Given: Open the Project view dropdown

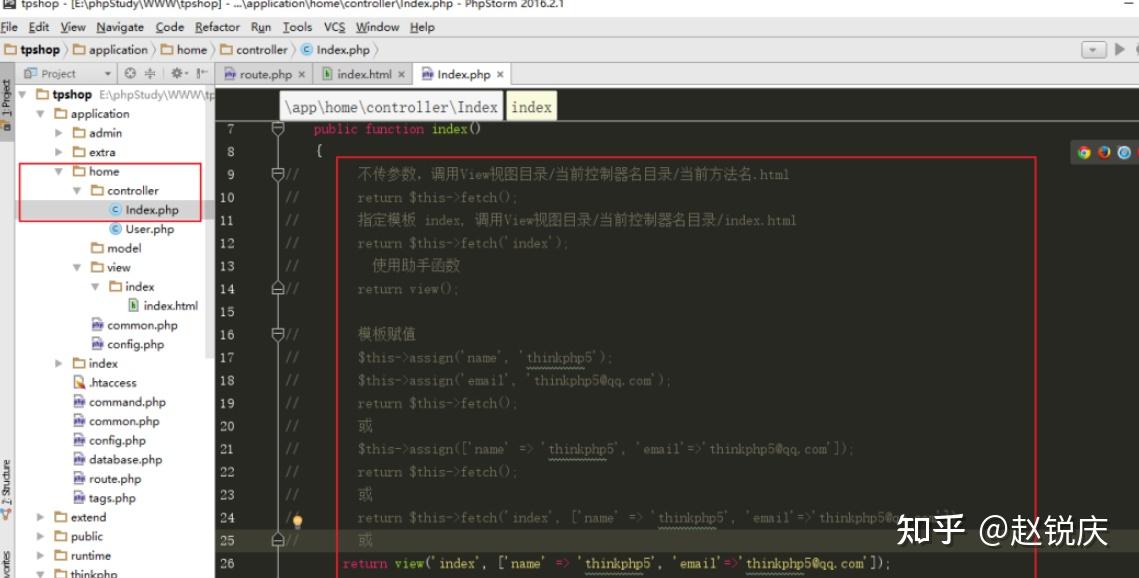Looking at the screenshot, I should pos(108,73).
